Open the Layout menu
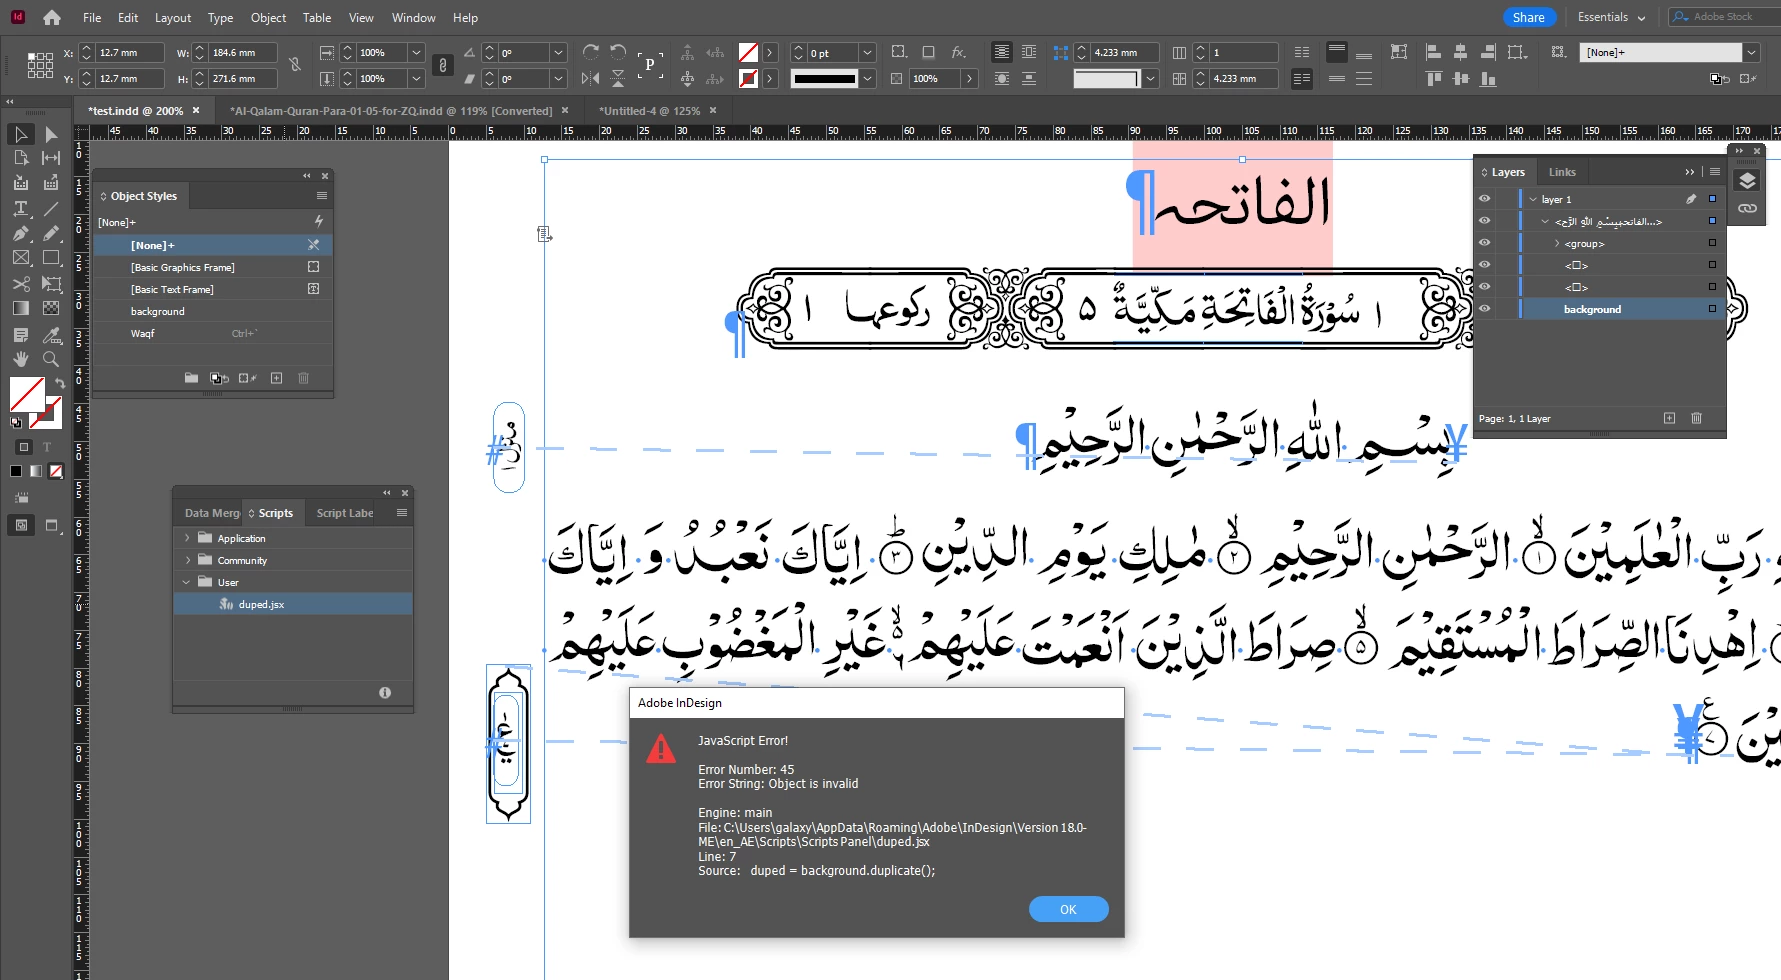 tap(173, 17)
